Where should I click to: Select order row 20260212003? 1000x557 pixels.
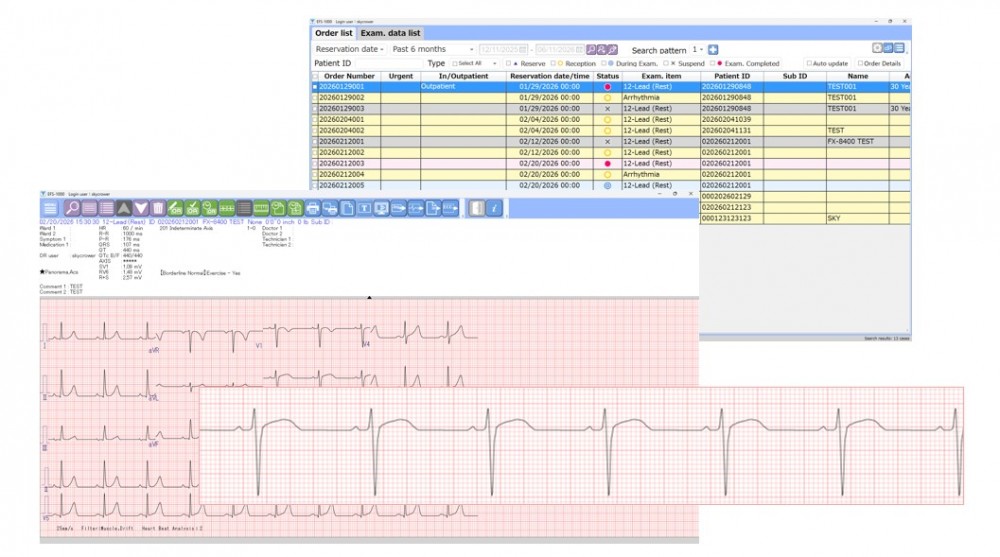click(611, 163)
